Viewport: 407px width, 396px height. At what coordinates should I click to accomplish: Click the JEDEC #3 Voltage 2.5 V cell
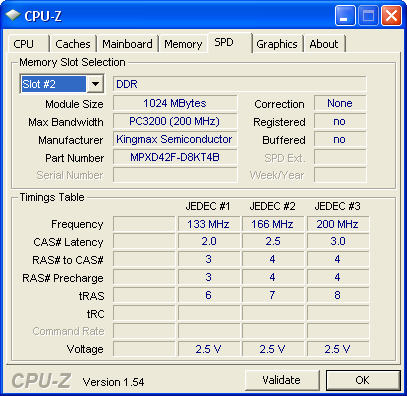(338, 349)
